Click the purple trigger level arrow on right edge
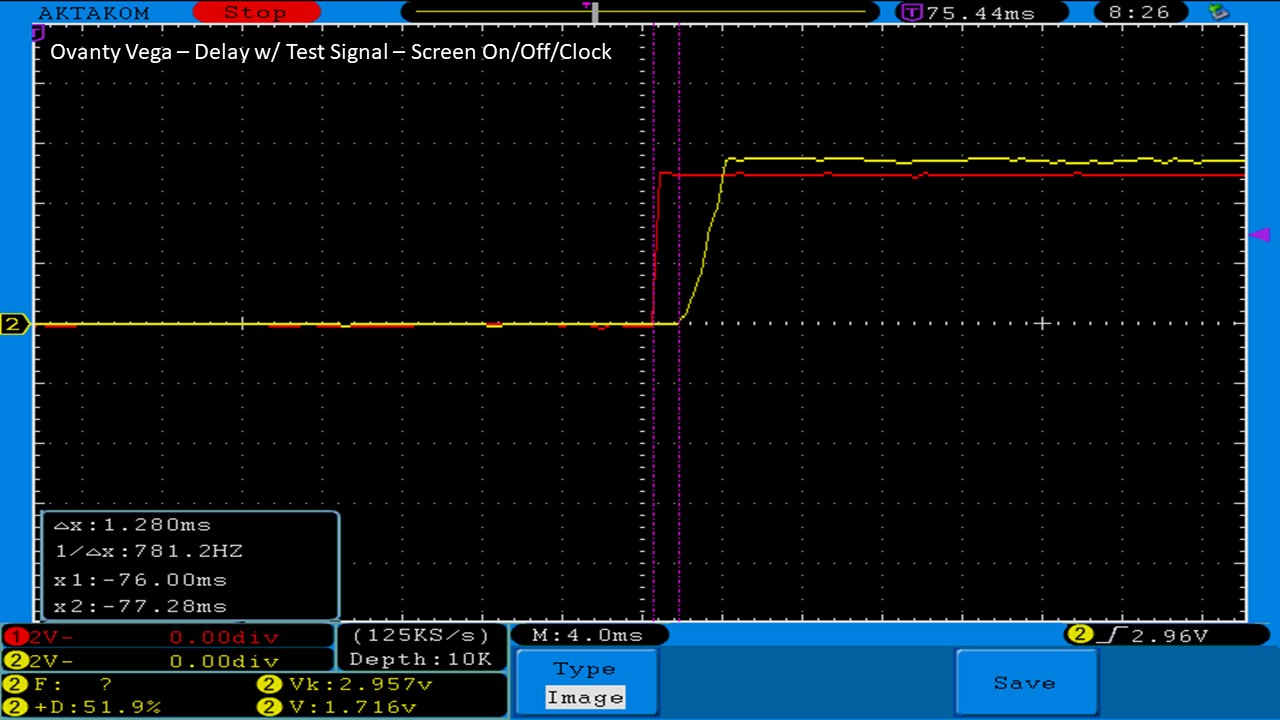This screenshot has height=720, width=1280. pyautogui.click(x=1260, y=235)
